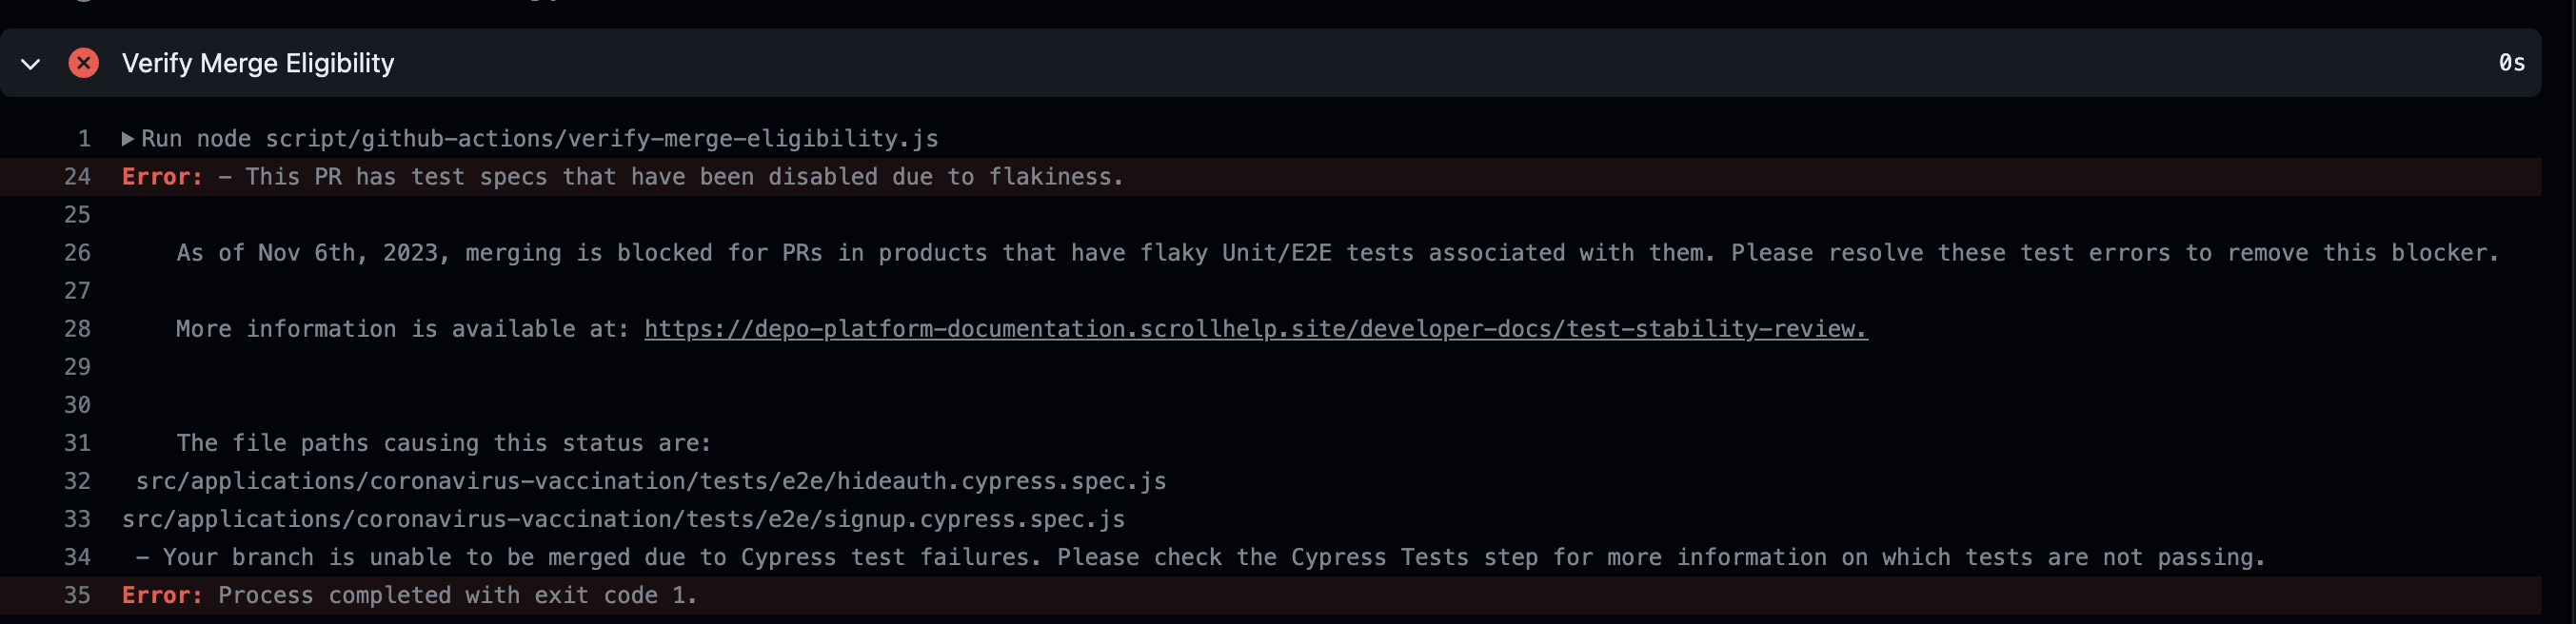Viewport: 2576px width, 624px height.
Task: Select line number 35 in the log
Action: pos(77,595)
